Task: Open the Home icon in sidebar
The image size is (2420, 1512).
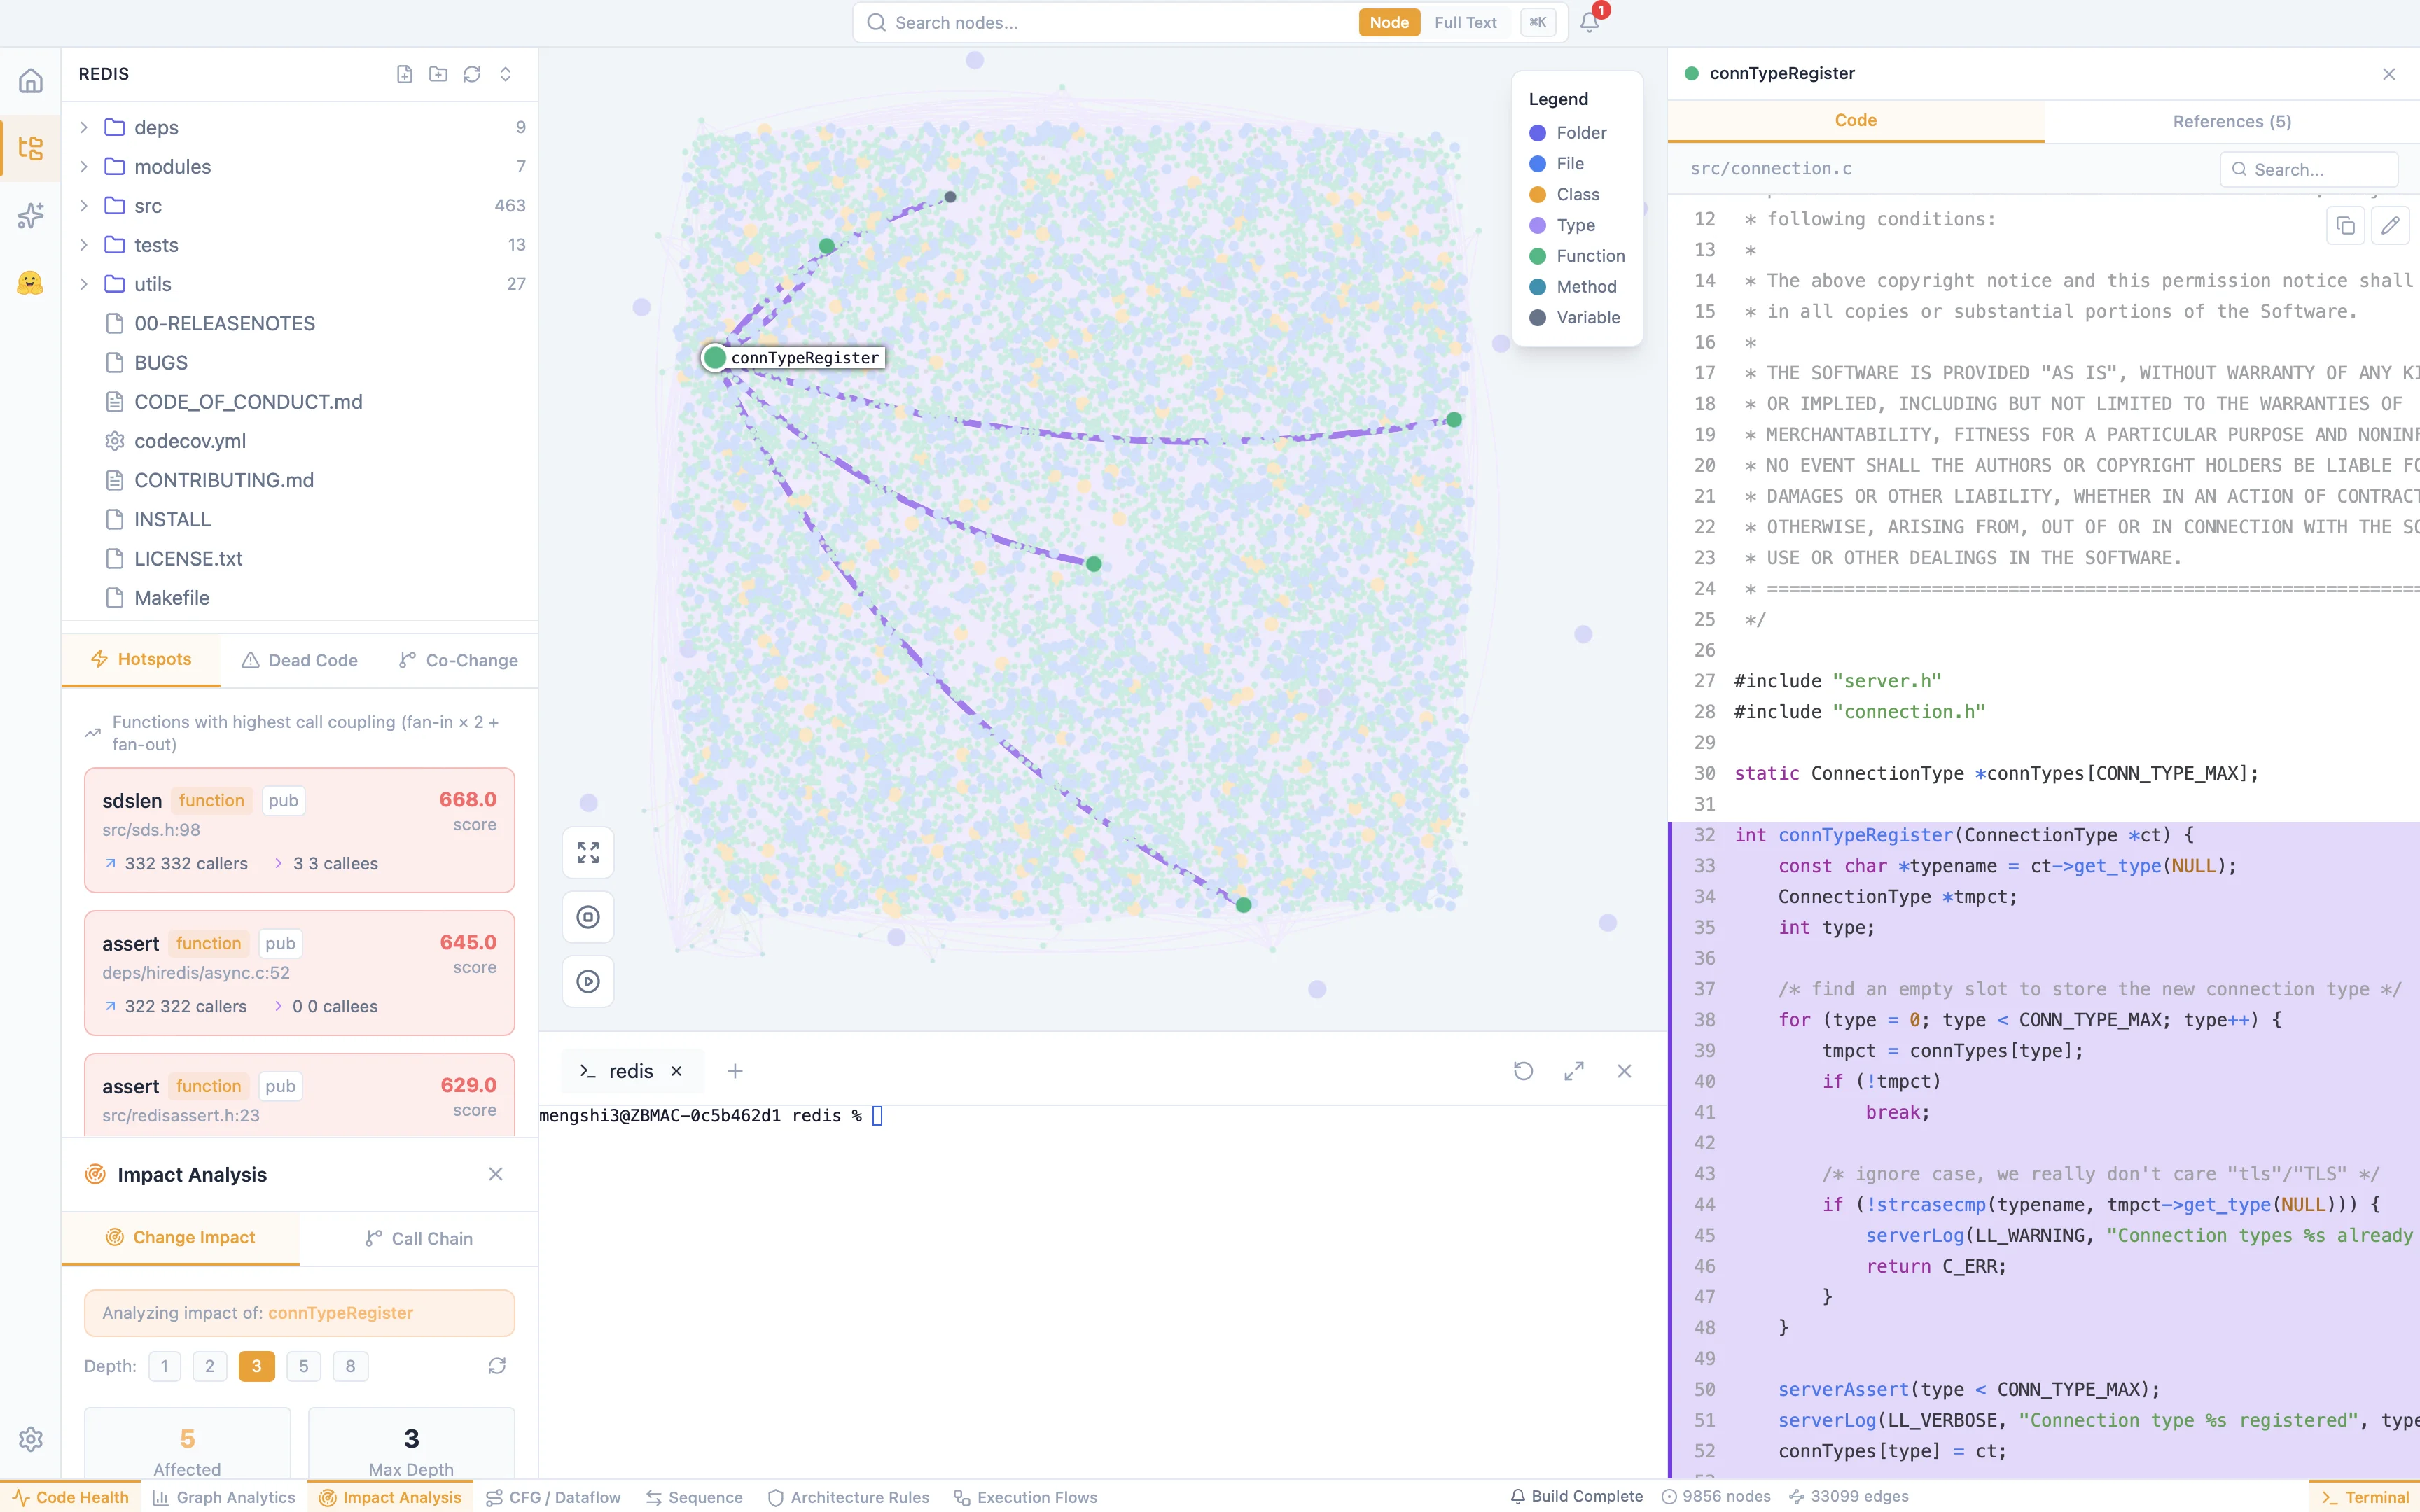Action: 30,80
